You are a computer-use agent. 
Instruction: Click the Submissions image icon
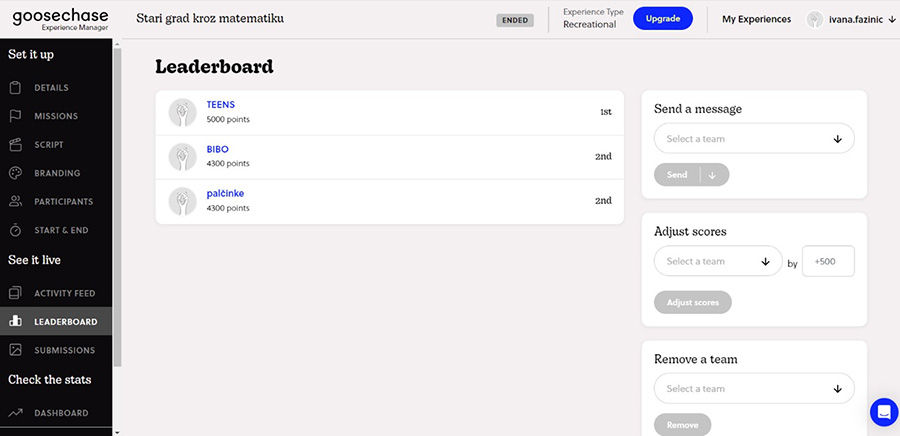[15, 350]
